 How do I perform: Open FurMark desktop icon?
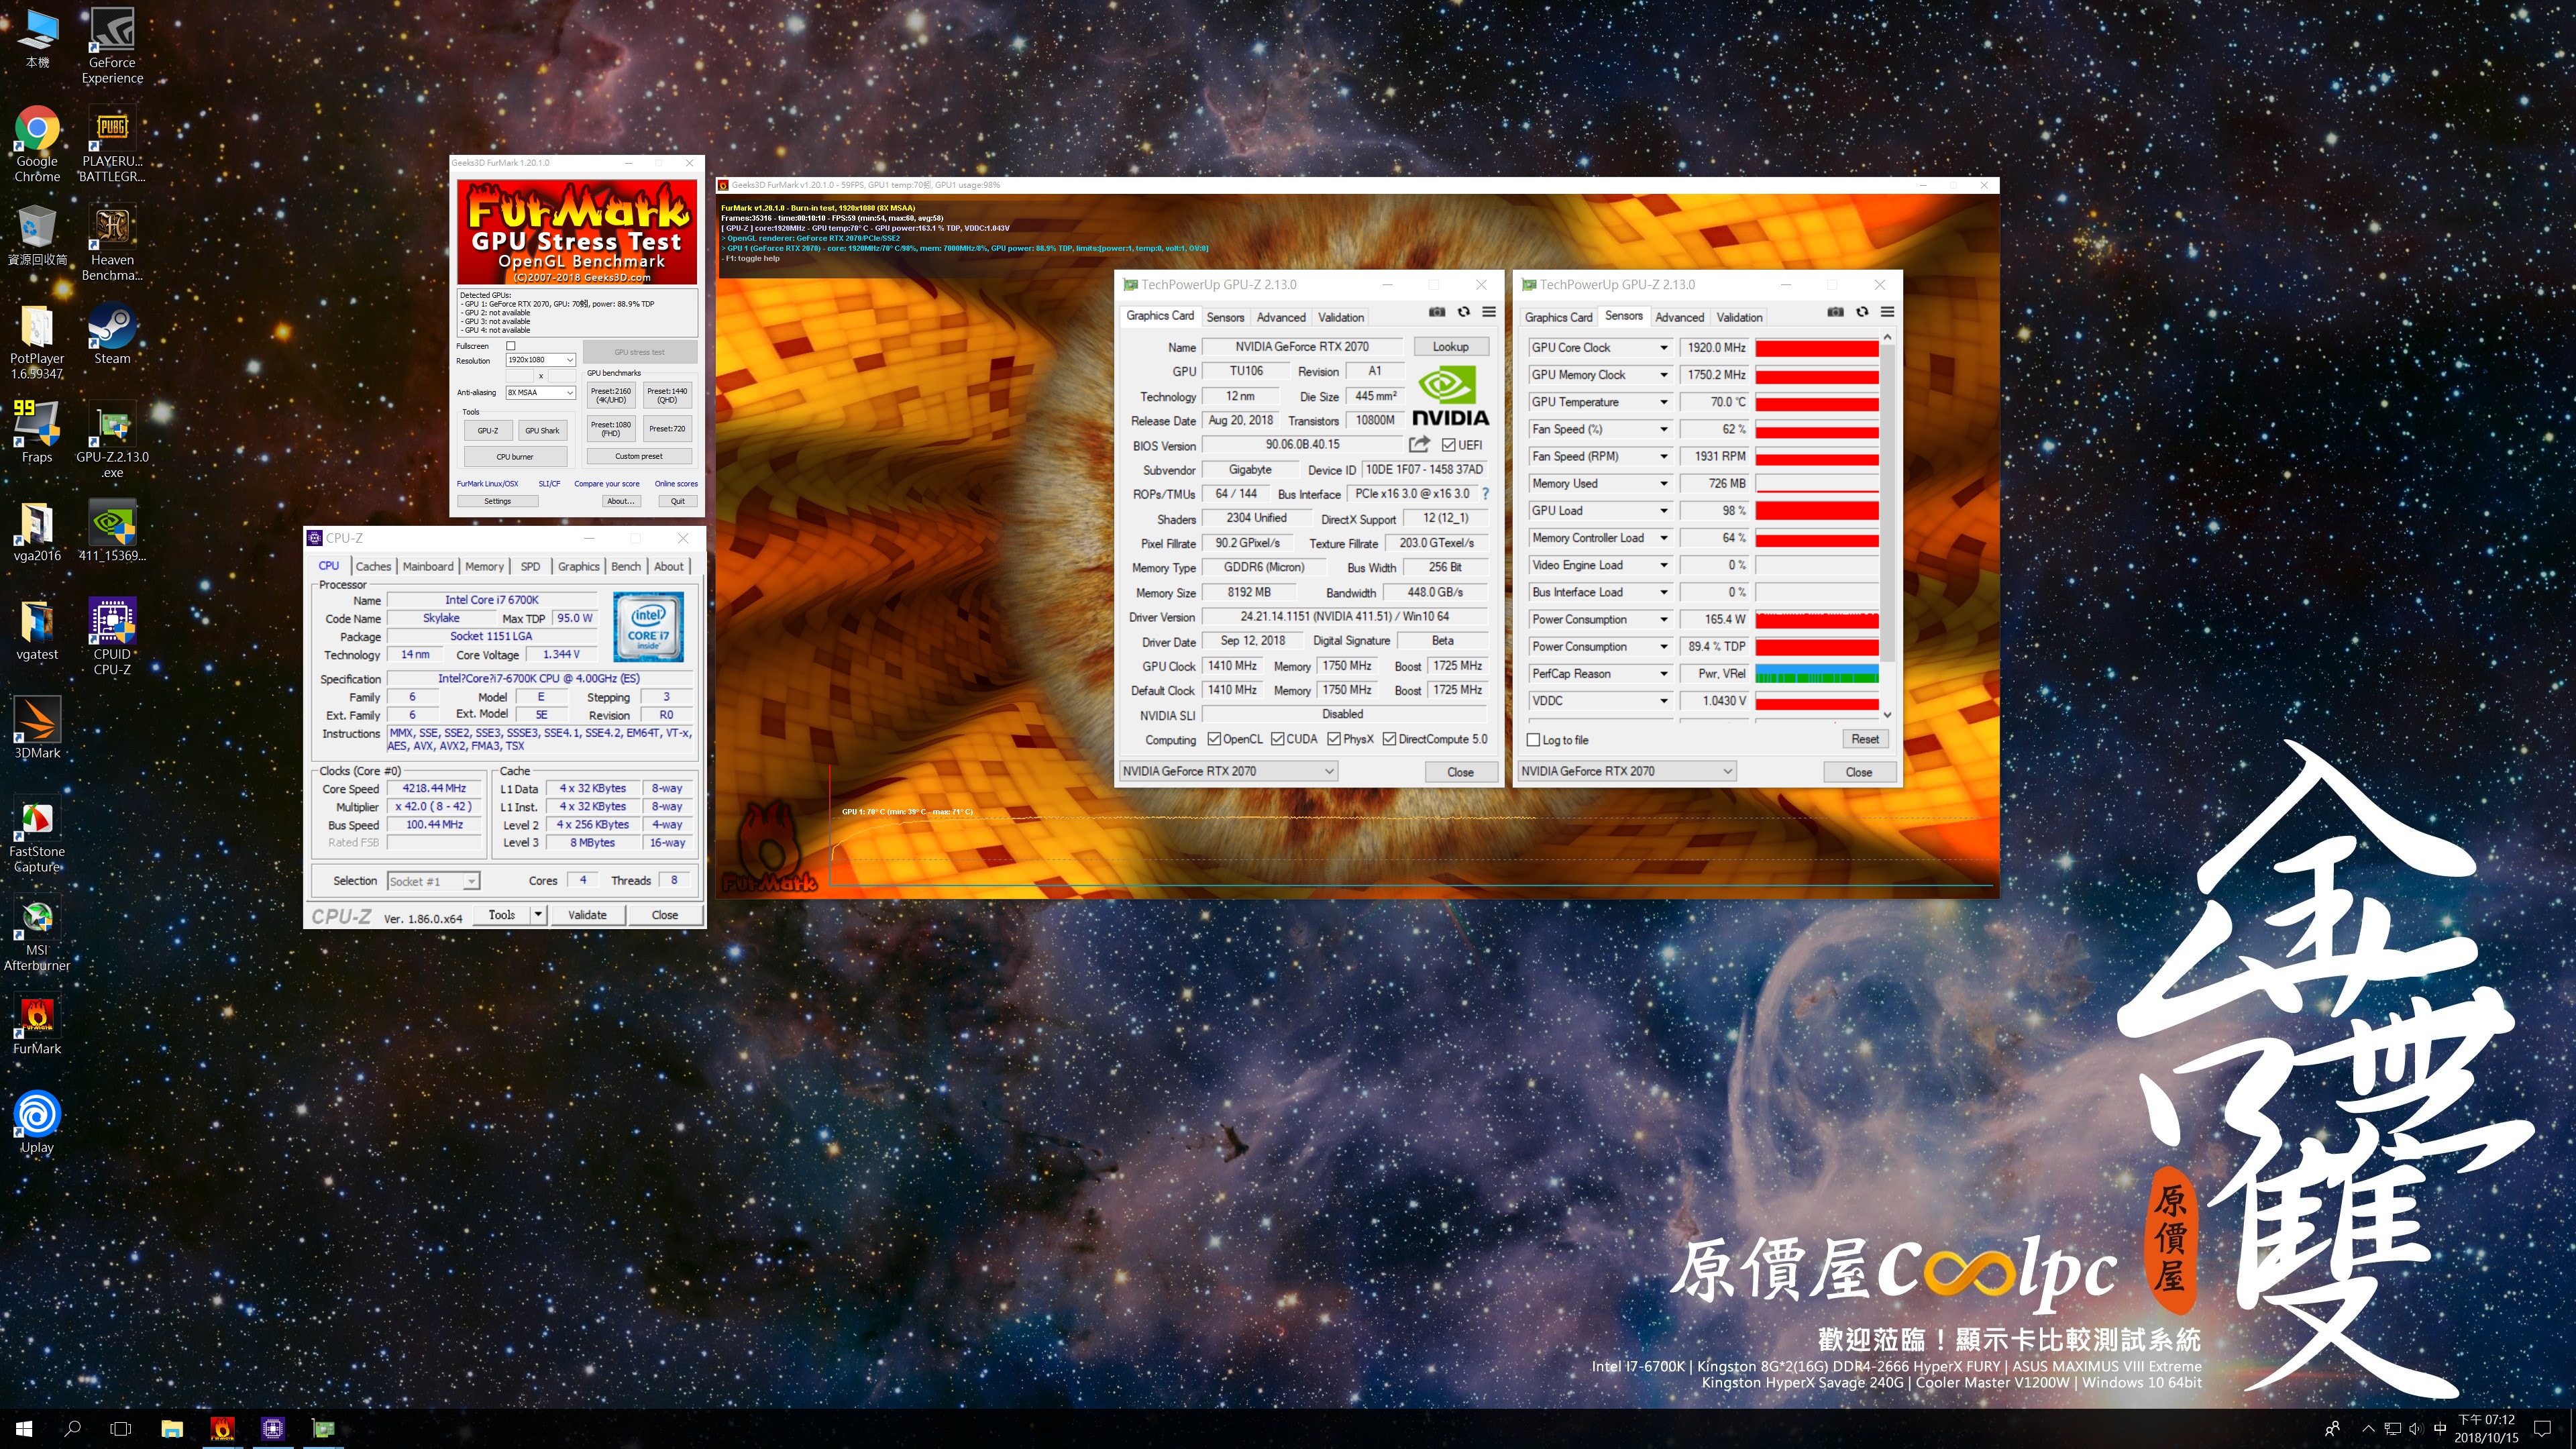click(37, 1025)
